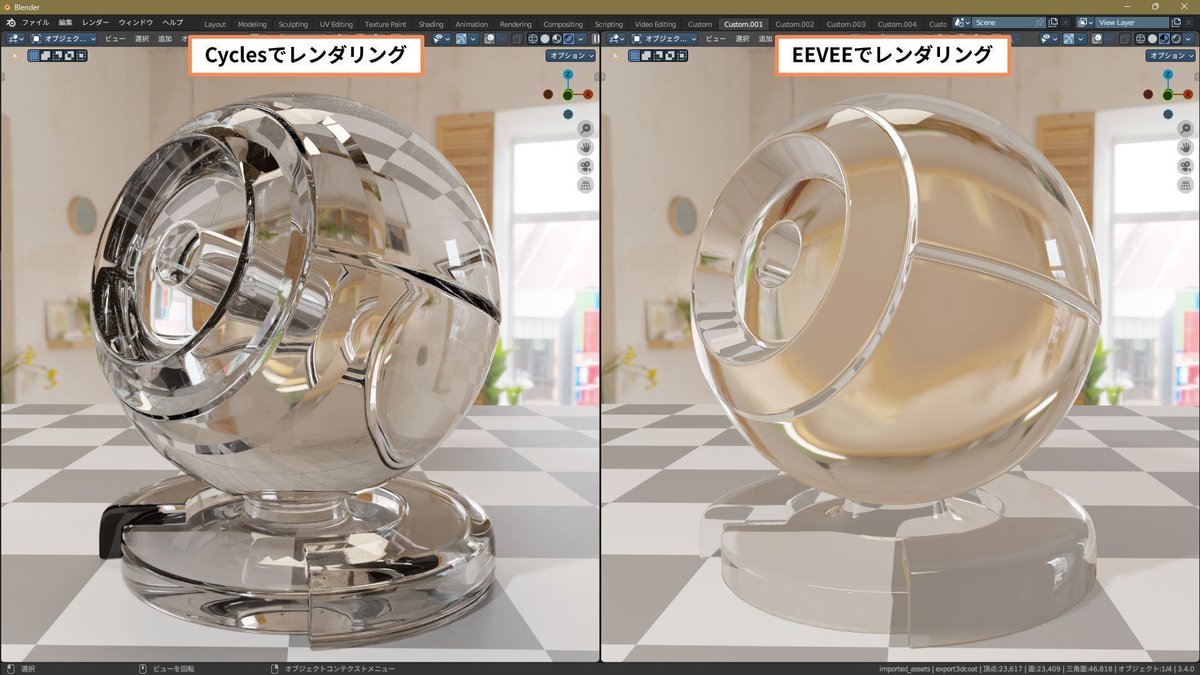Click pan view hand icon in EEVEE viewport
Image resolution: width=1200 pixels, height=675 pixels.
point(1185,147)
